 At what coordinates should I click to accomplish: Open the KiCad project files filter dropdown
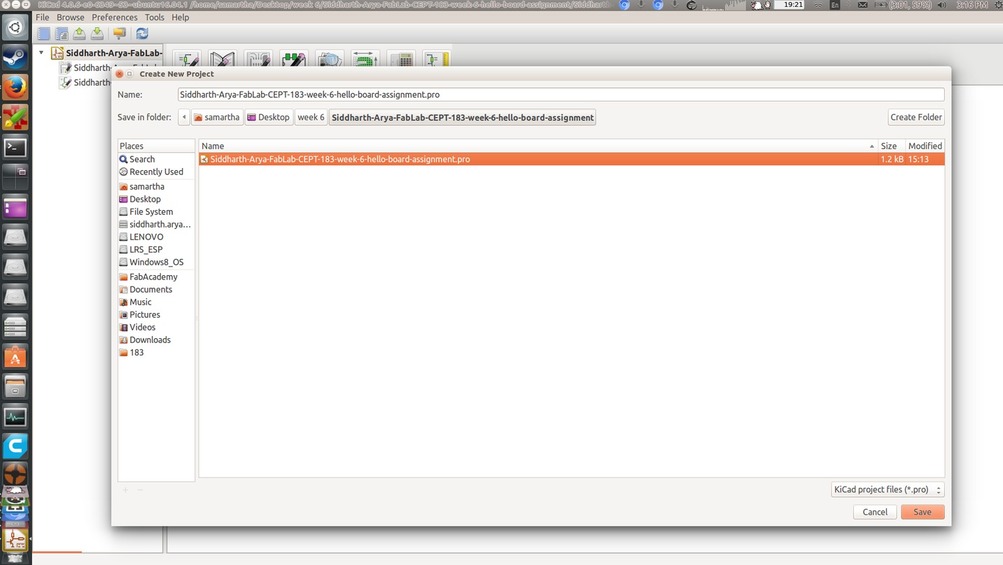pos(887,489)
